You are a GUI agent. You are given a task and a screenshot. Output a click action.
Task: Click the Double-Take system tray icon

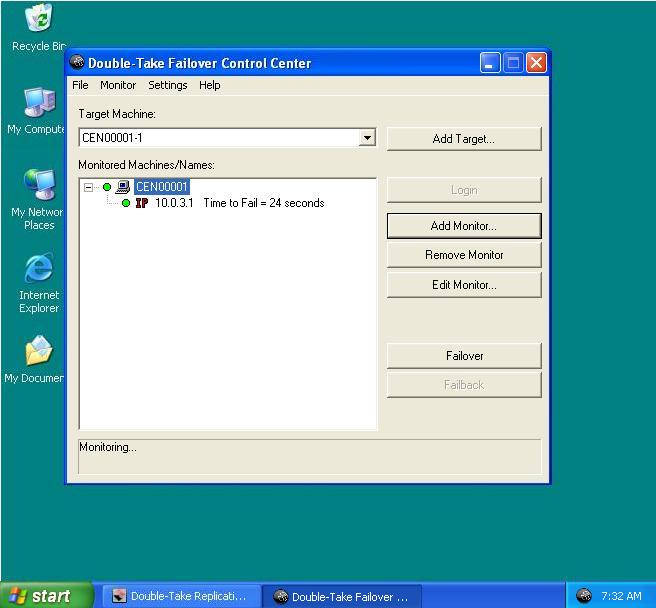pos(584,596)
